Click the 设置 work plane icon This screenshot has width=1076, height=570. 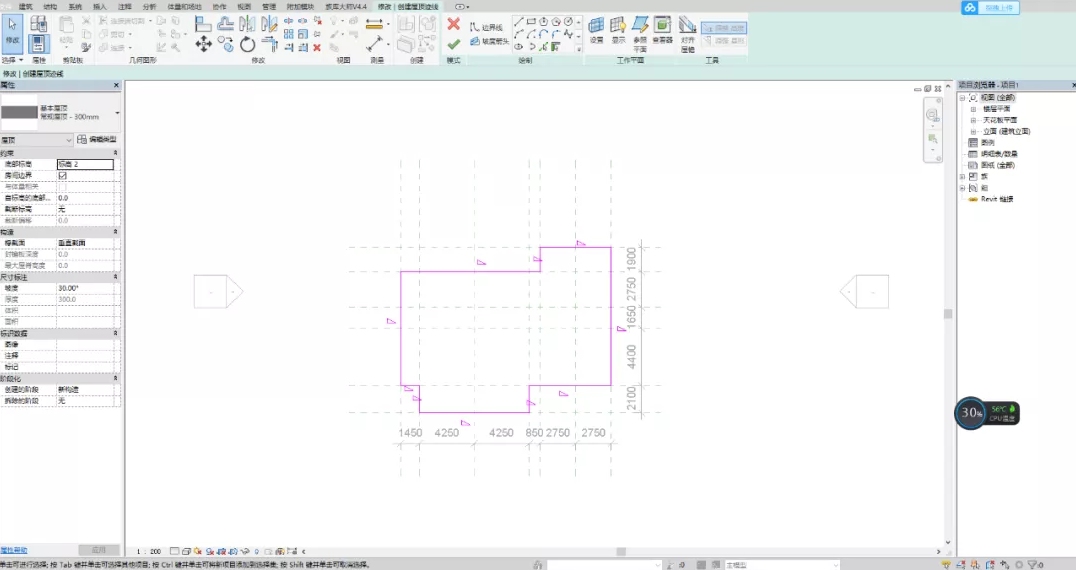coord(596,28)
